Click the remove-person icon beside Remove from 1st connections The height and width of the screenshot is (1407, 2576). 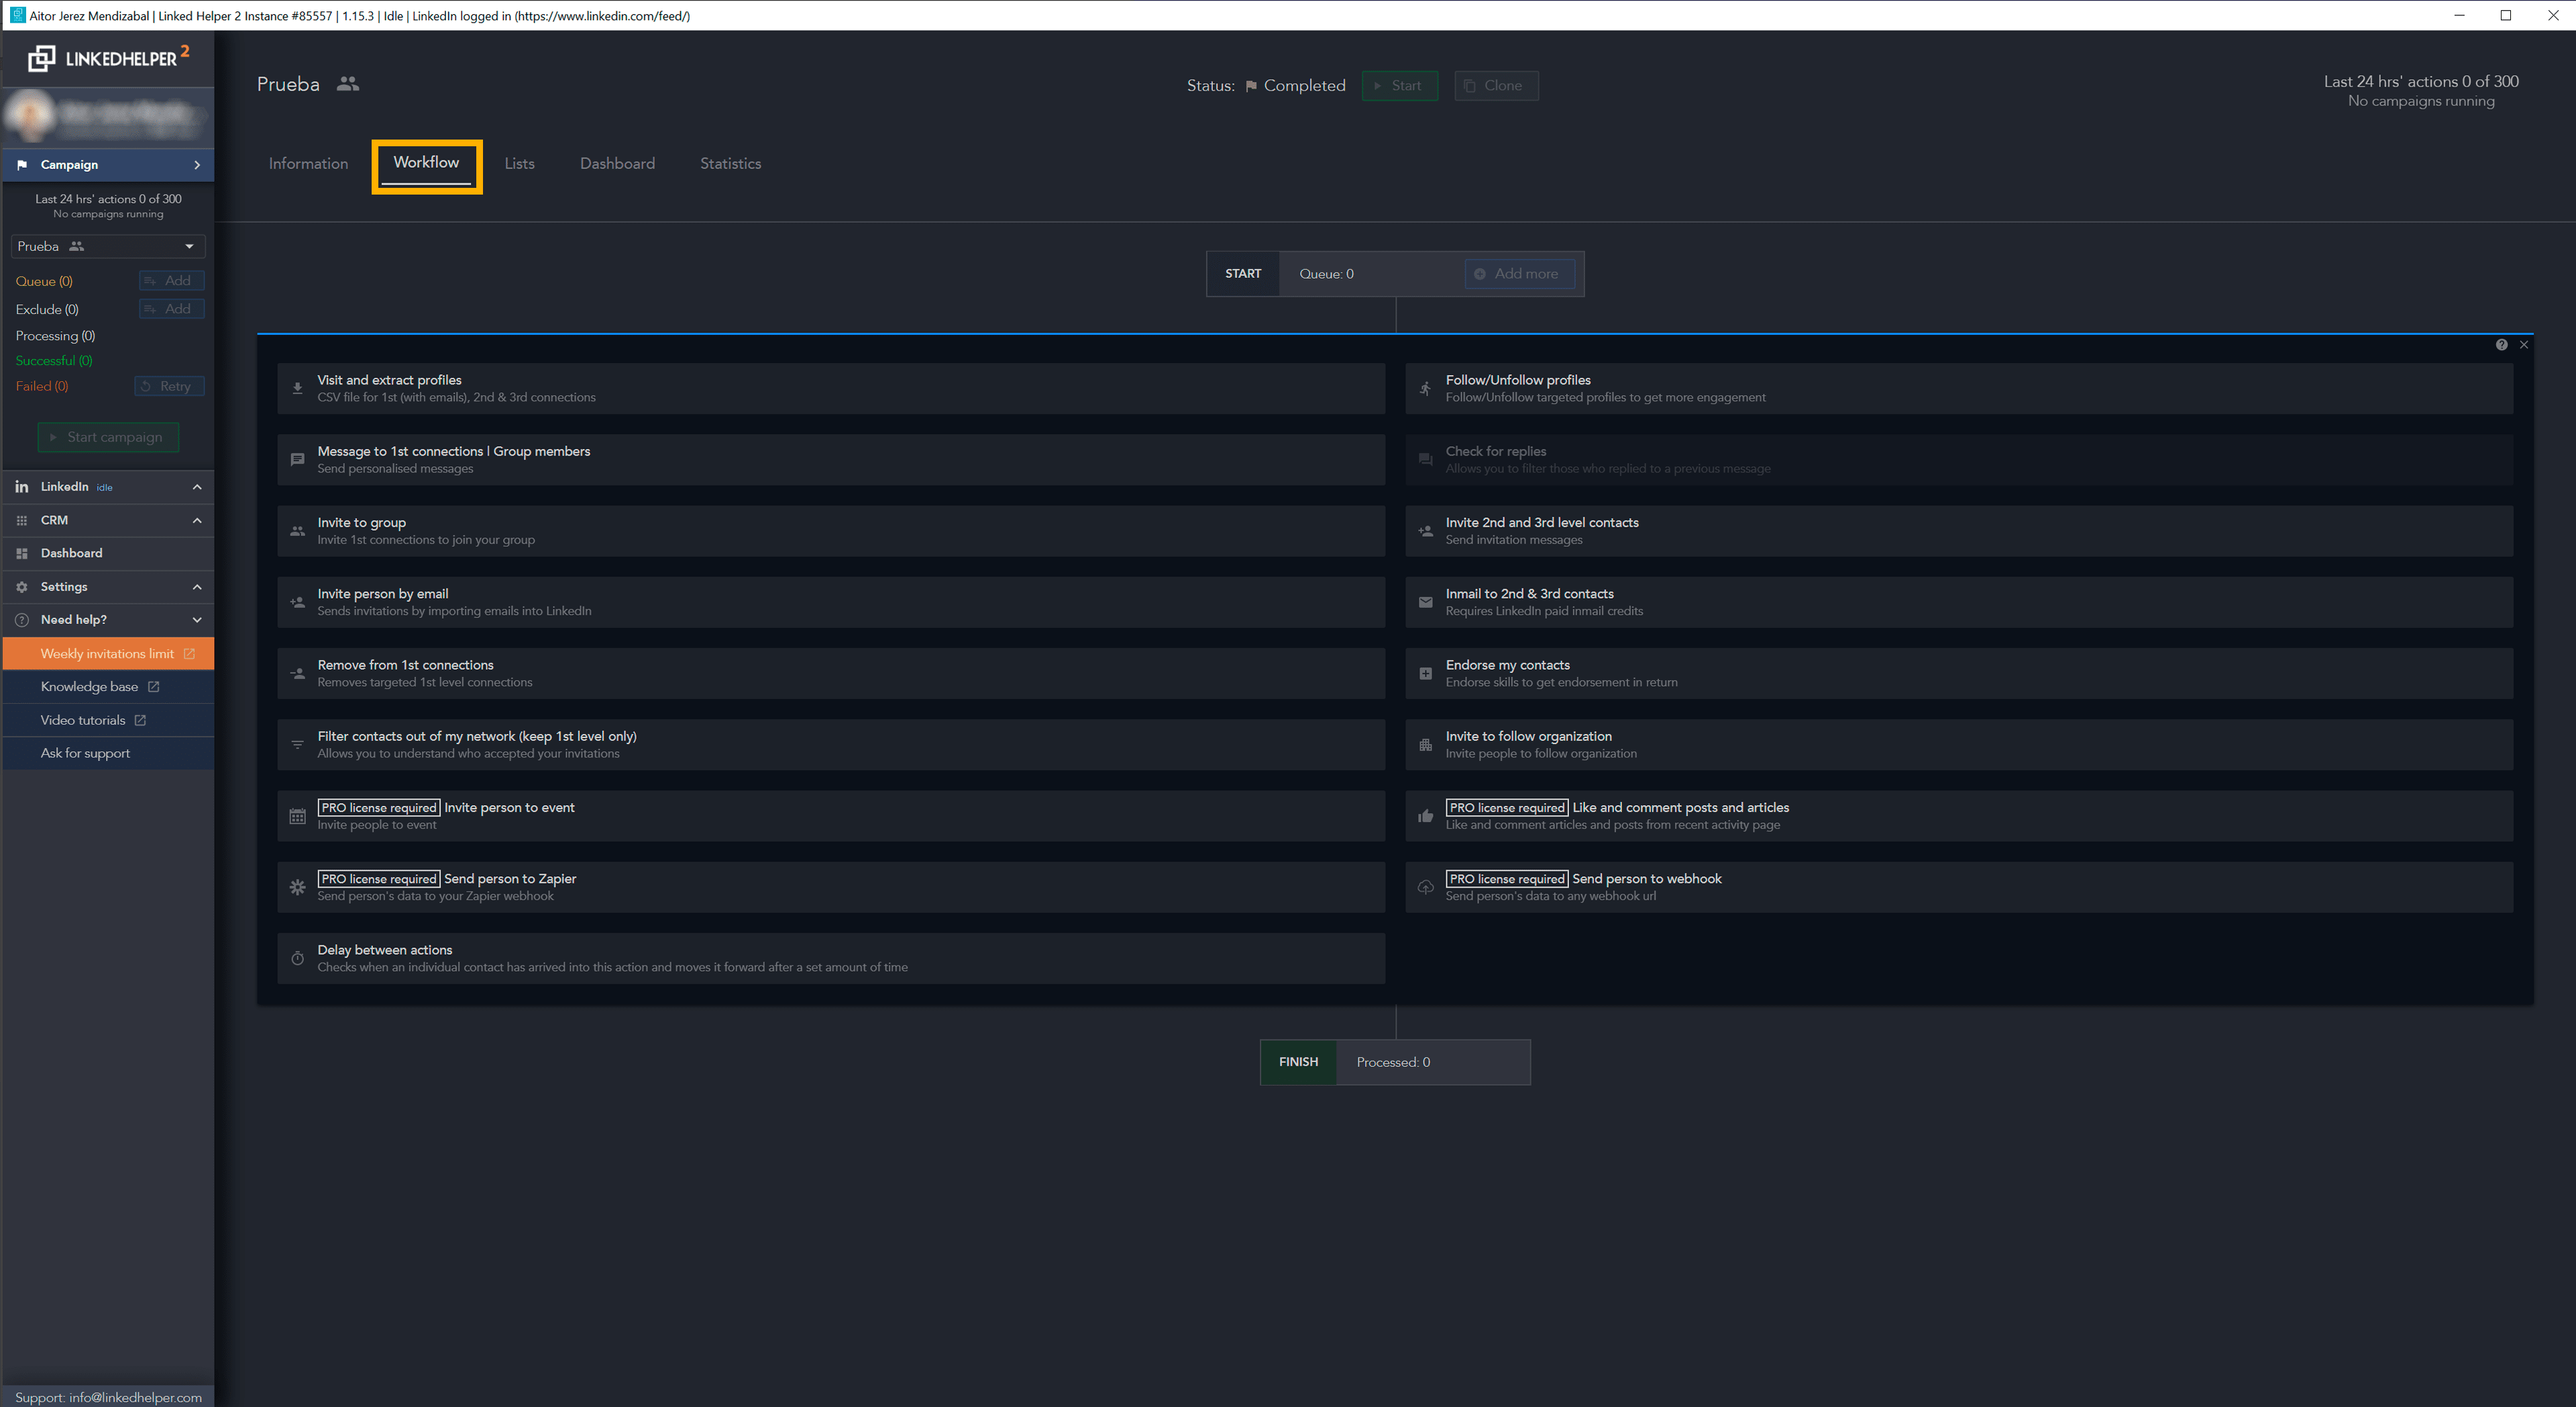[x=297, y=673]
